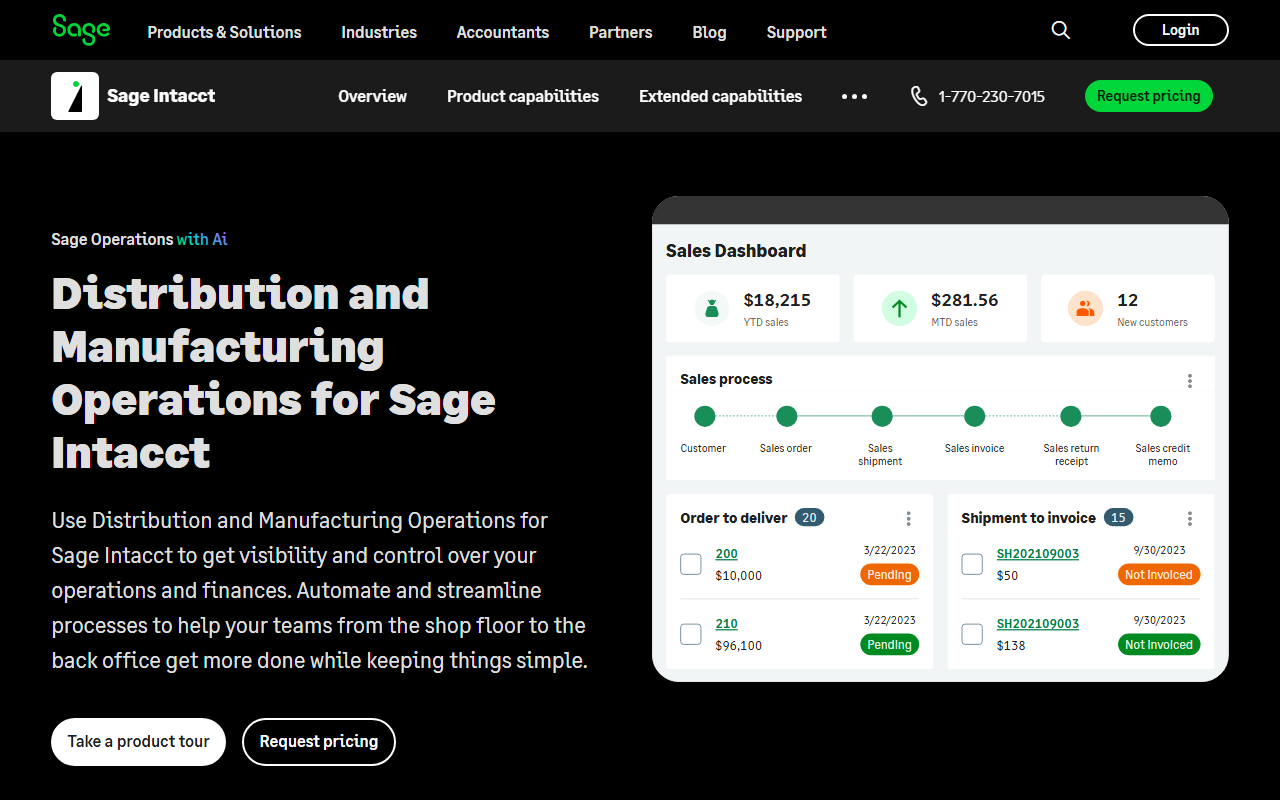Open SH202109003 link for $50 shipment

point(1038,554)
